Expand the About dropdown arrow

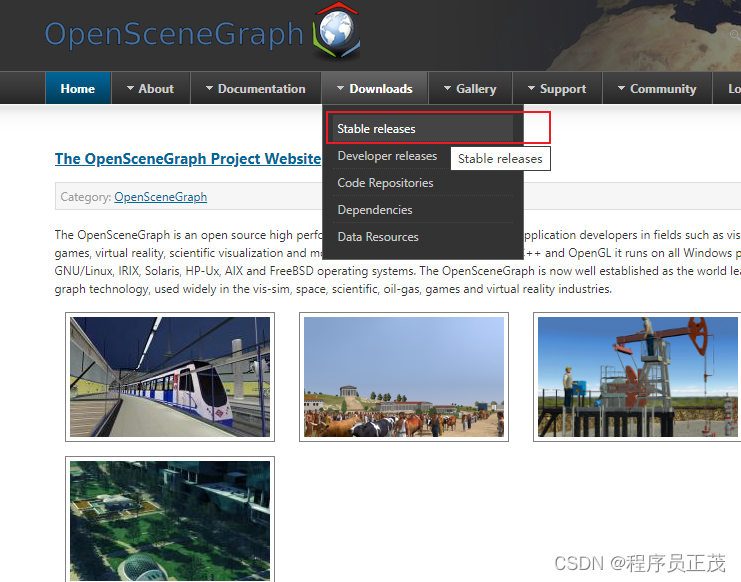(x=130, y=88)
